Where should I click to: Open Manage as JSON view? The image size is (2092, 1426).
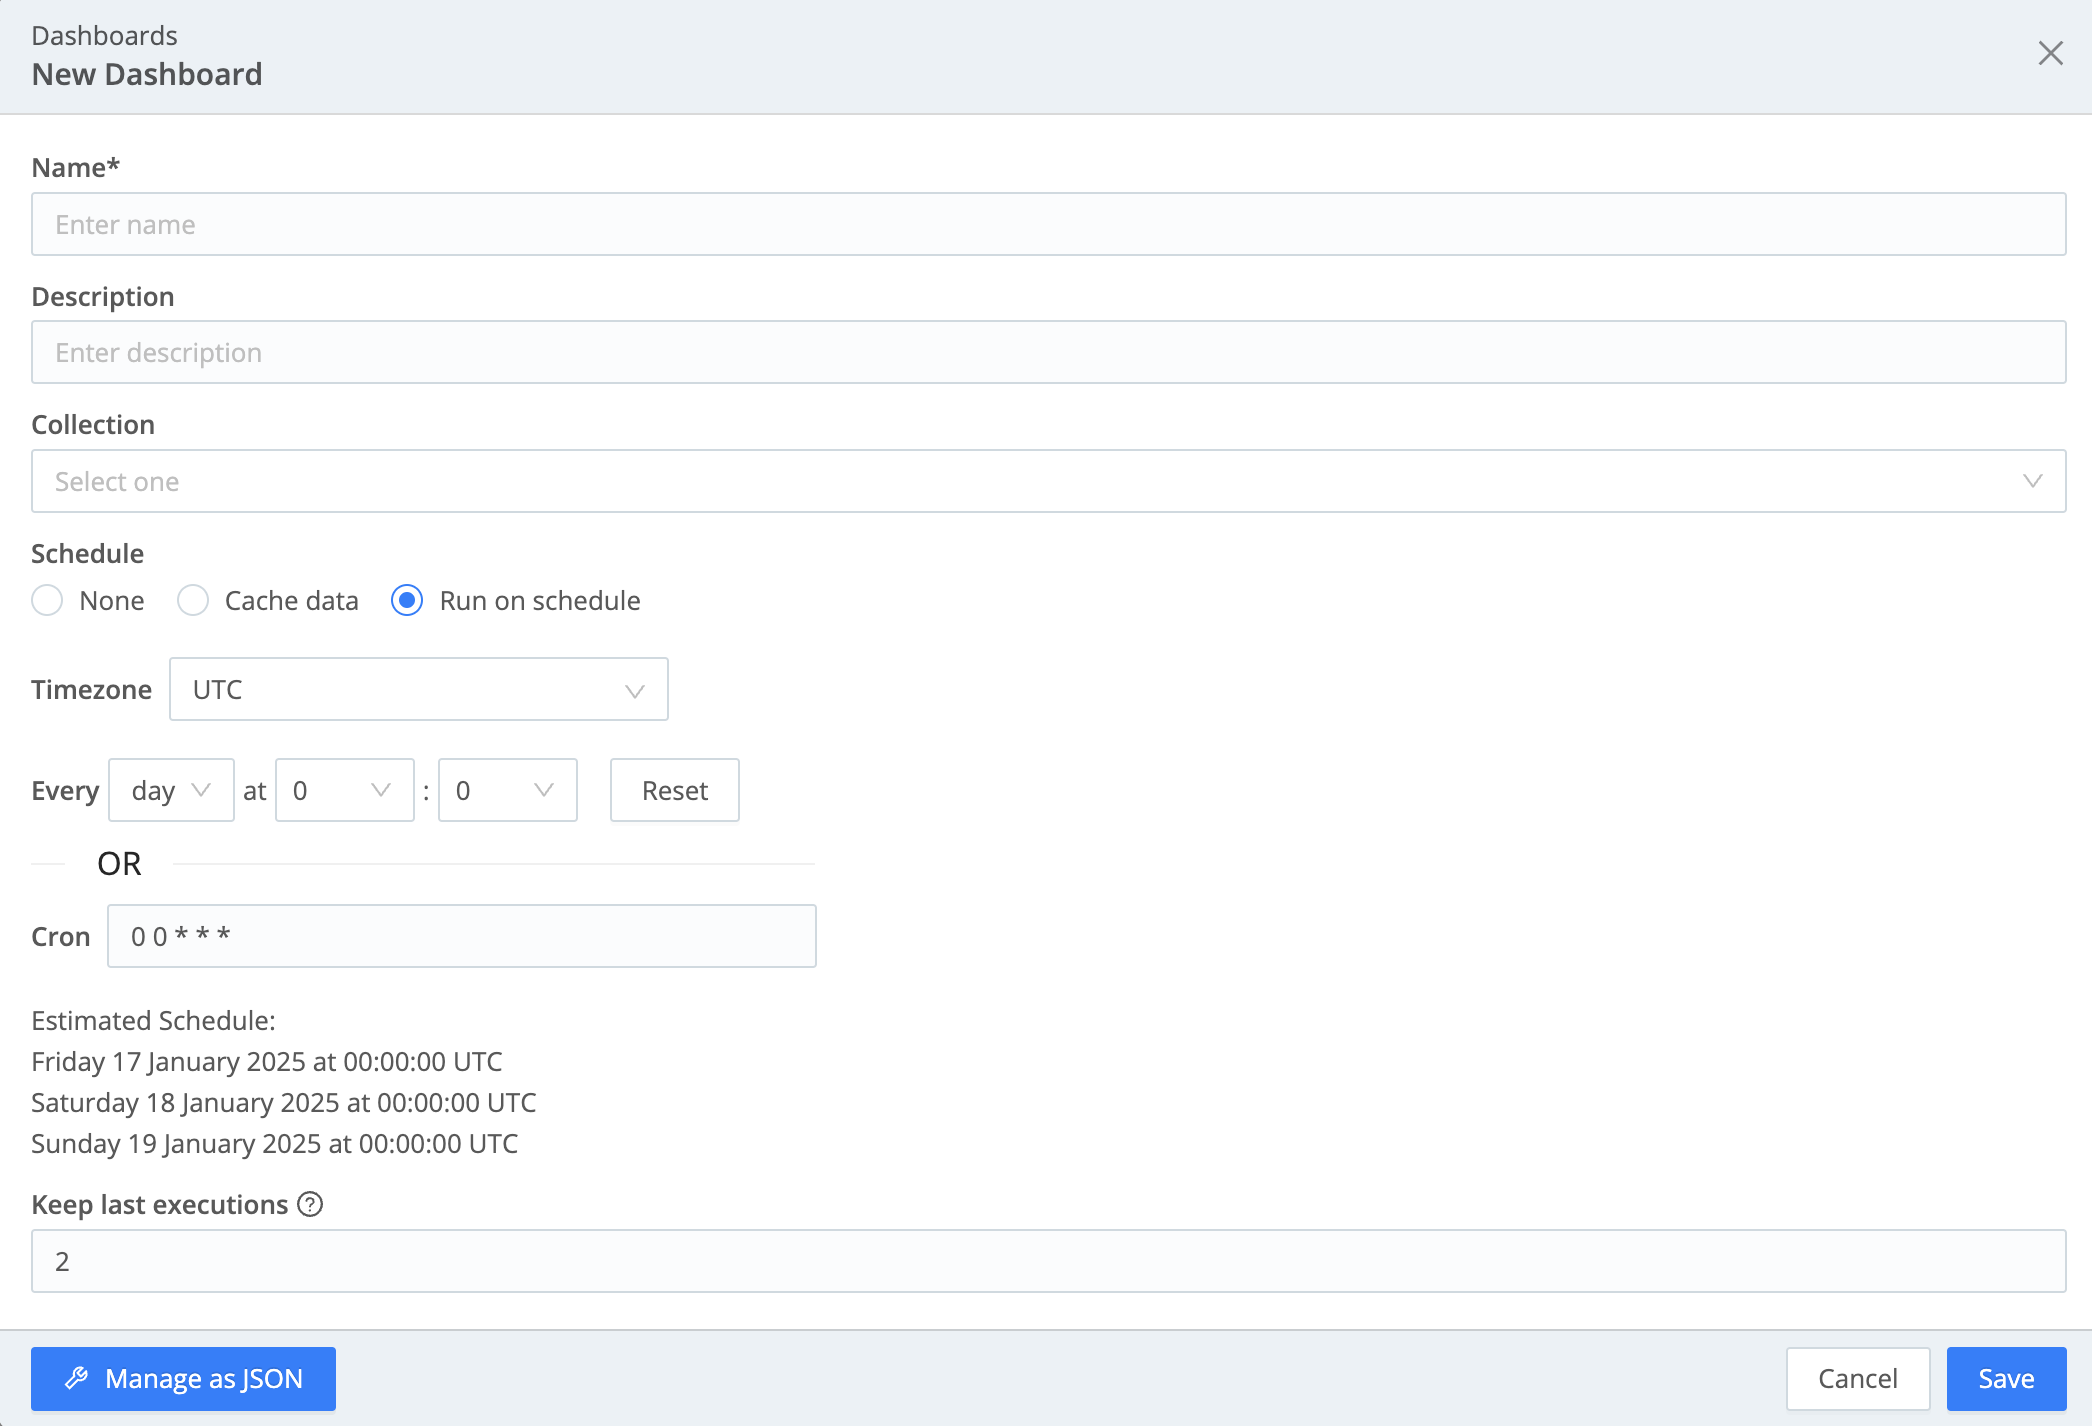pyautogui.click(x=183, y=1378)
